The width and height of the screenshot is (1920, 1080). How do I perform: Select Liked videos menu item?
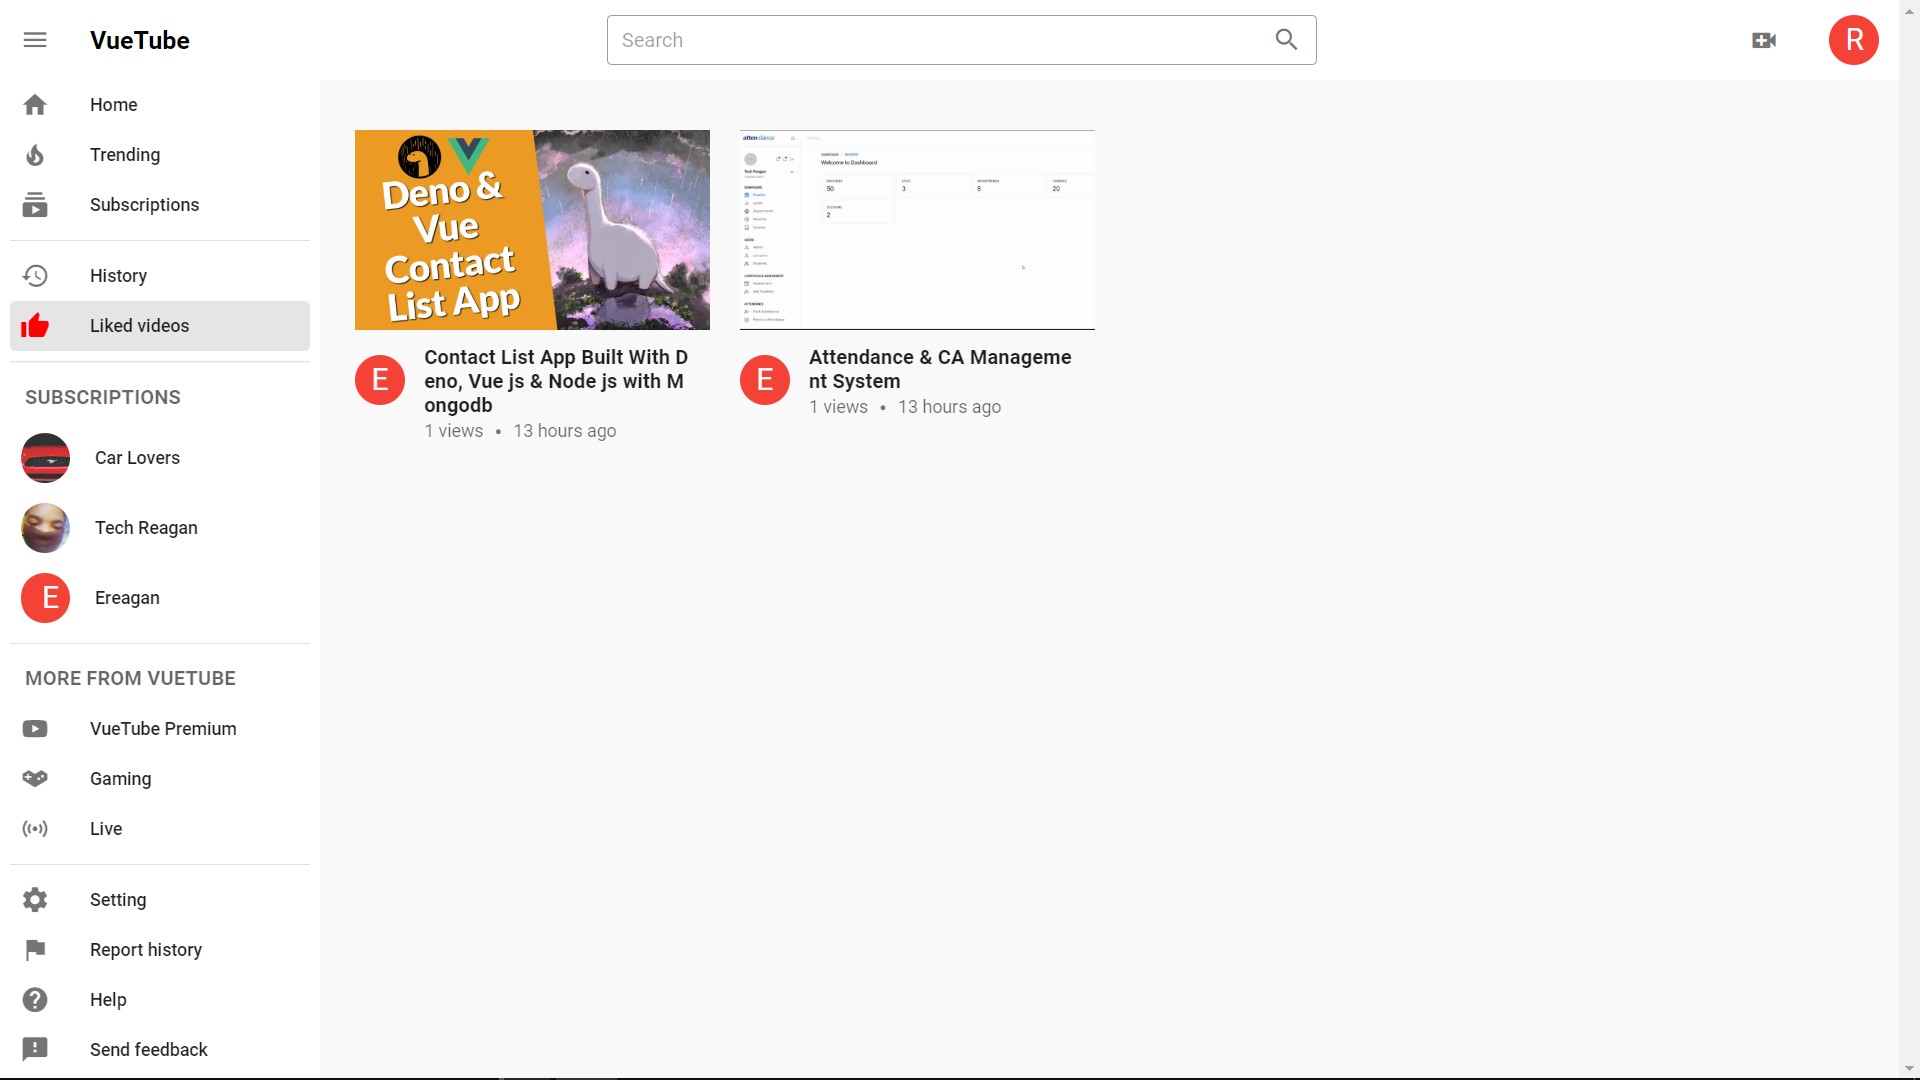pyautogui.click(x=139, y=326)
